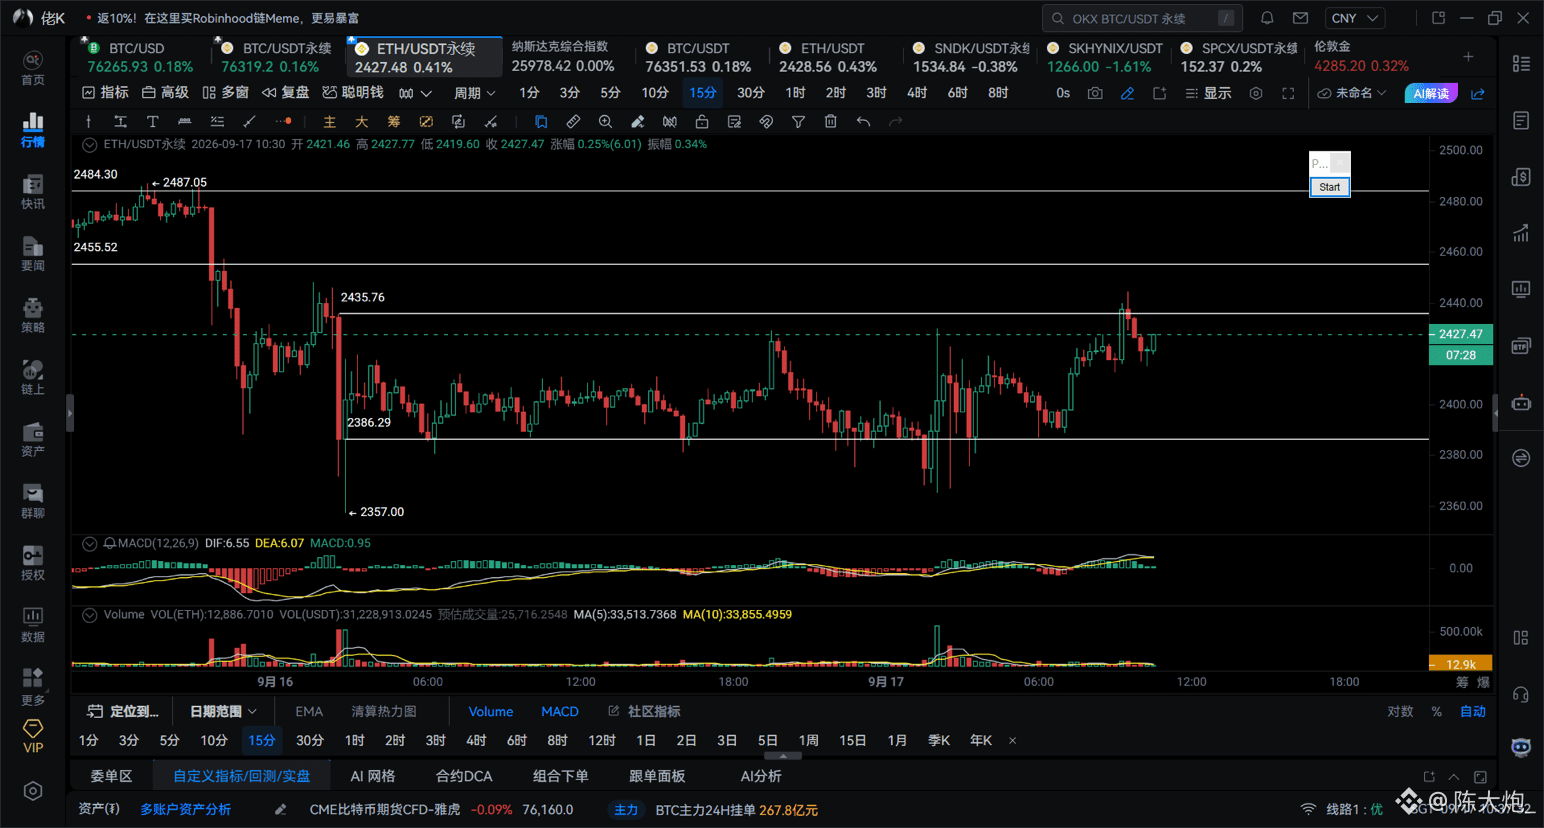
Task: Open the CNY currency dropdown
Action: point(1355,18)
